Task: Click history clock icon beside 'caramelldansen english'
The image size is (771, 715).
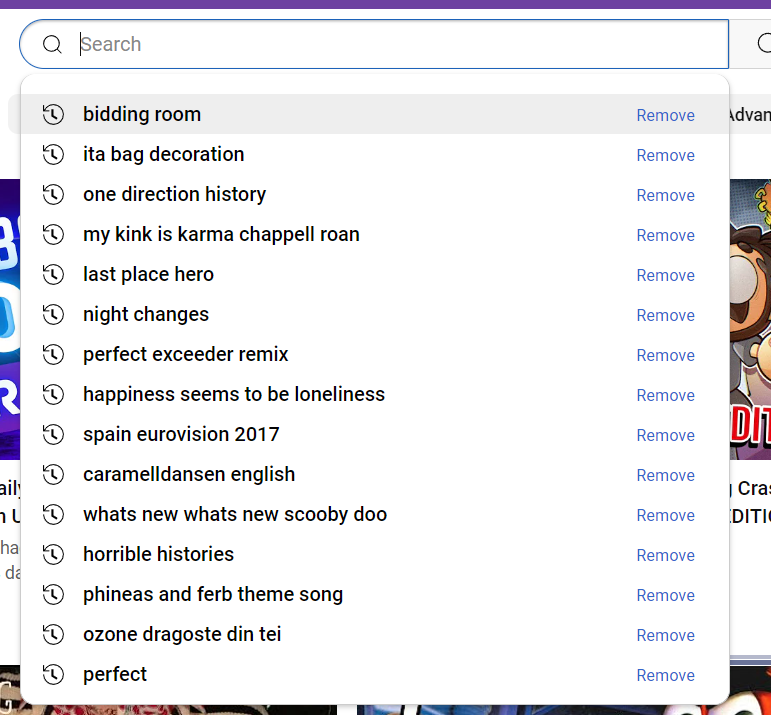Action: tap(53, 474)
